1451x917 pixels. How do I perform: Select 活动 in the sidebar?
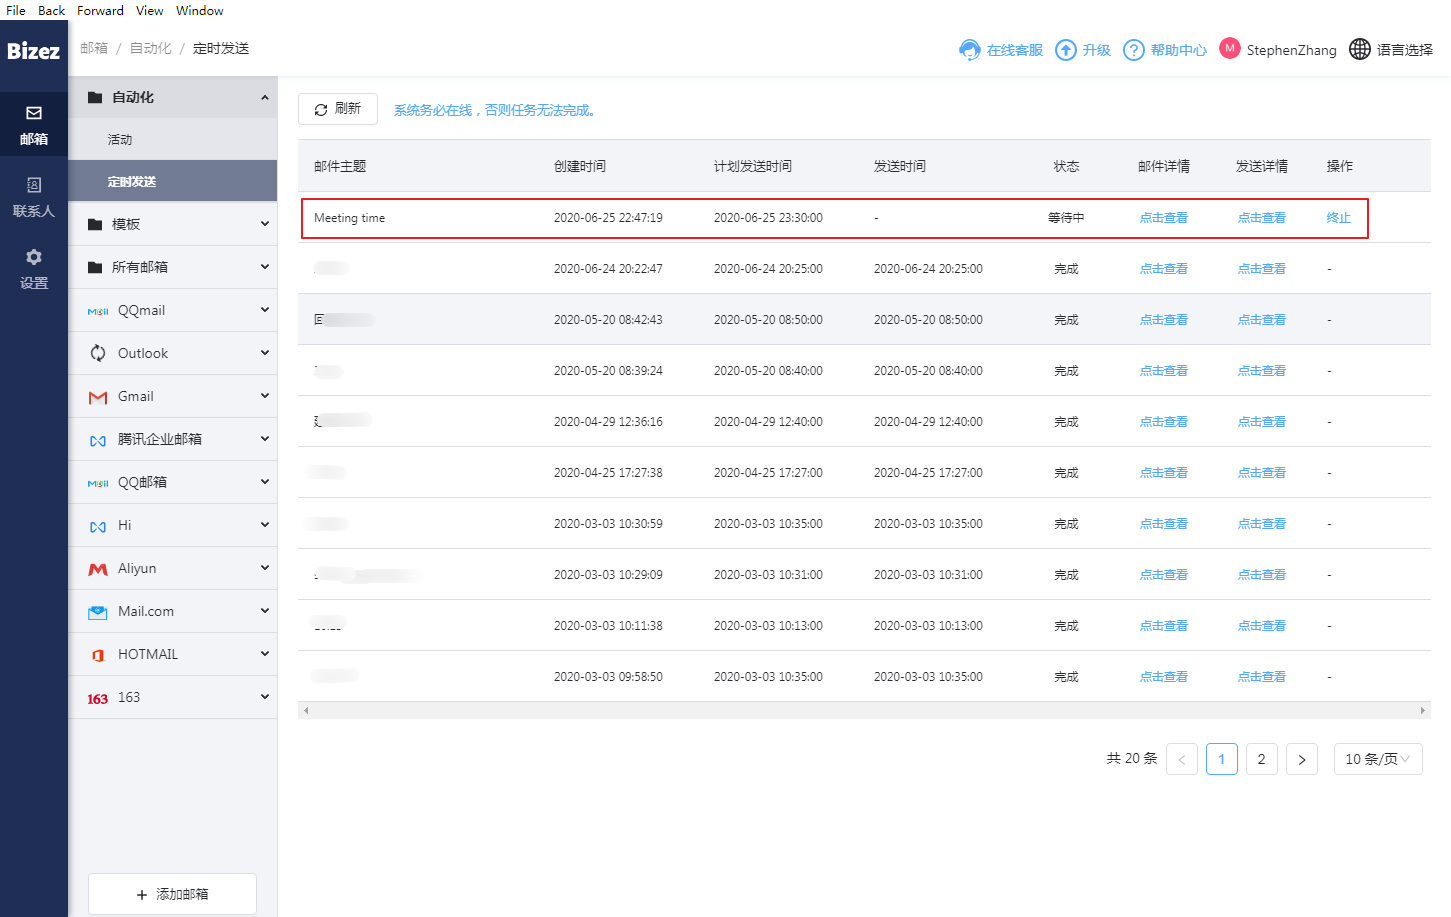tap(173, 139)
